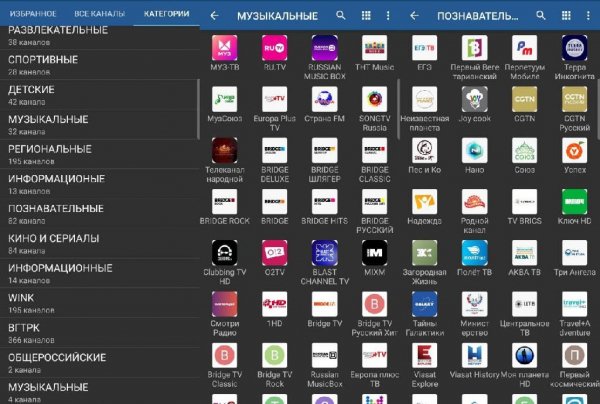Open the BLAST CHANNEL TV icon
The height and width of the screenshot is (404, 600).
click(324, 253)
